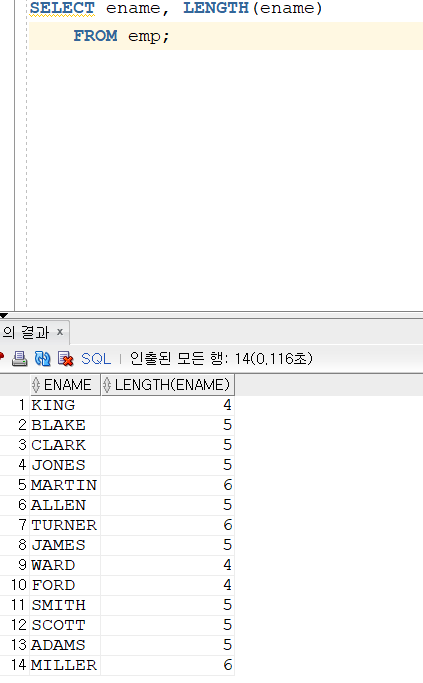Select the TURNER cell
This screenshot has width=423, height=683.
click(65, 525)
